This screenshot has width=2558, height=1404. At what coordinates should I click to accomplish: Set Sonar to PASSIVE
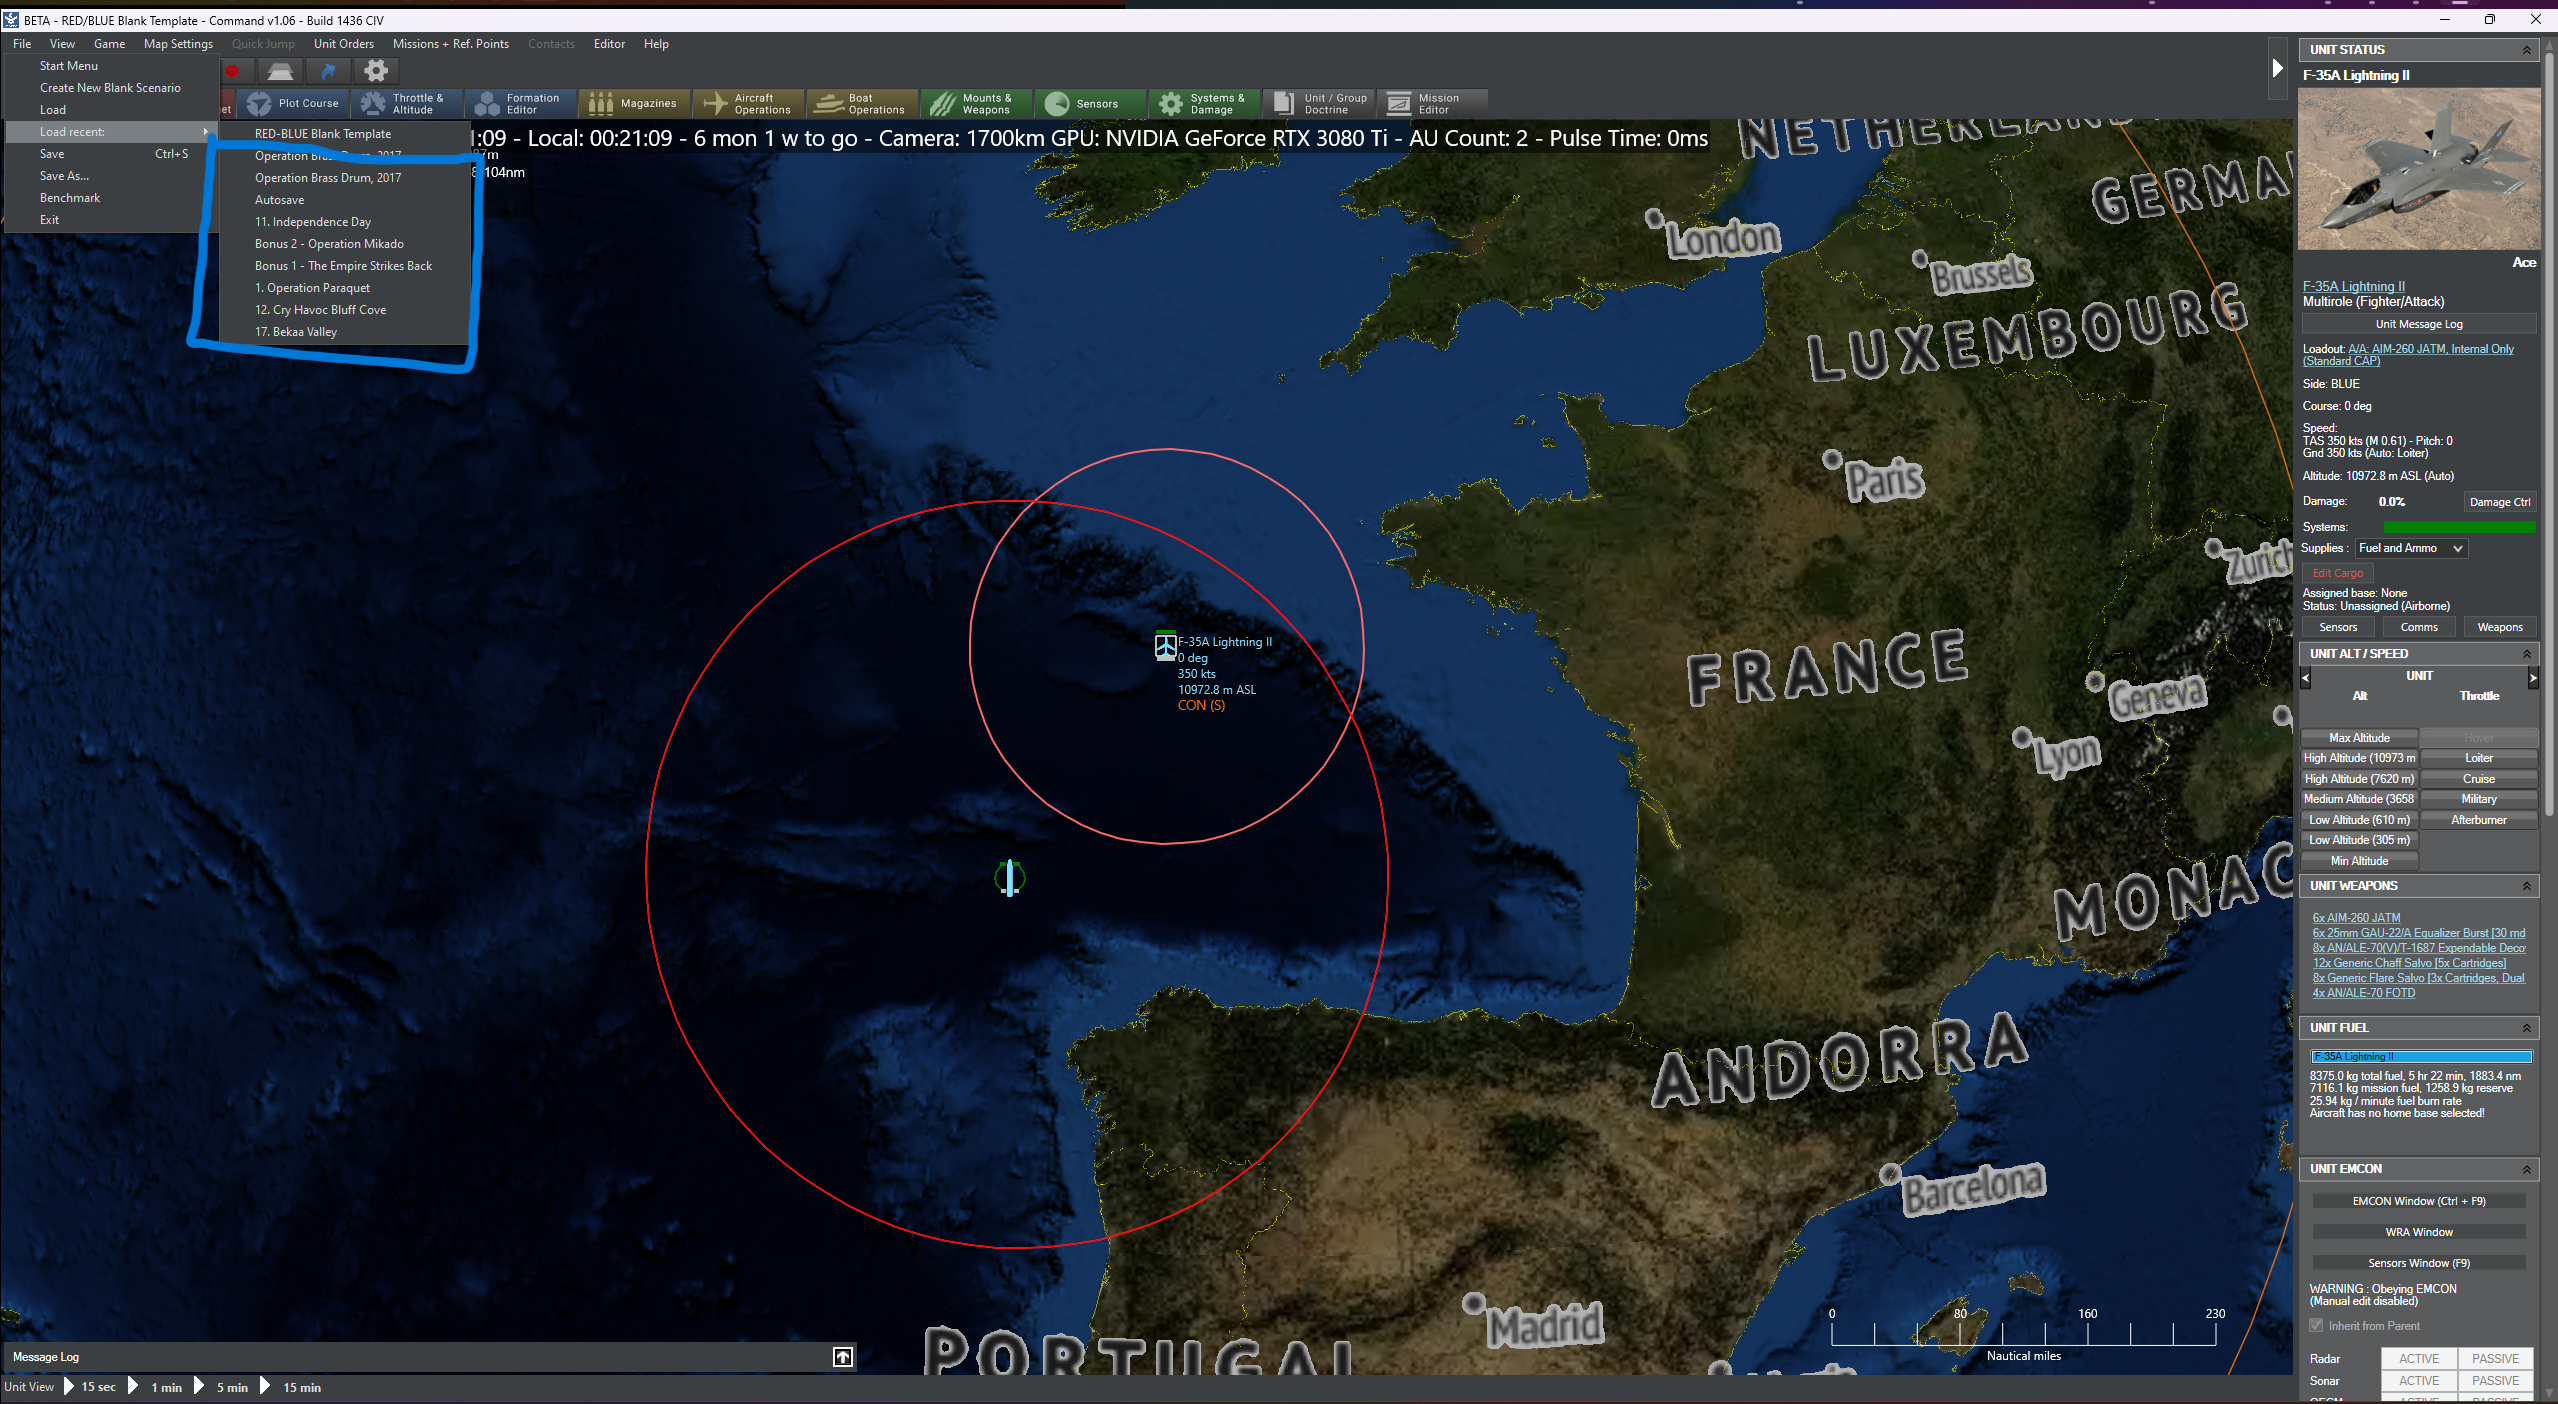click(2496, 1380)
